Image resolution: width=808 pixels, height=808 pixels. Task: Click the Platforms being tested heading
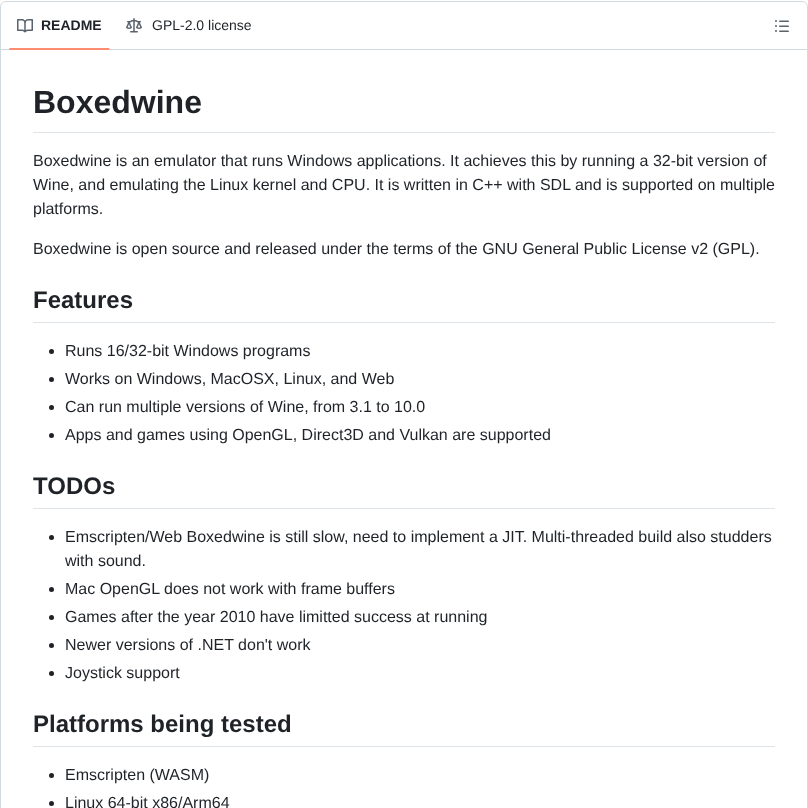[x=162, y=724]
